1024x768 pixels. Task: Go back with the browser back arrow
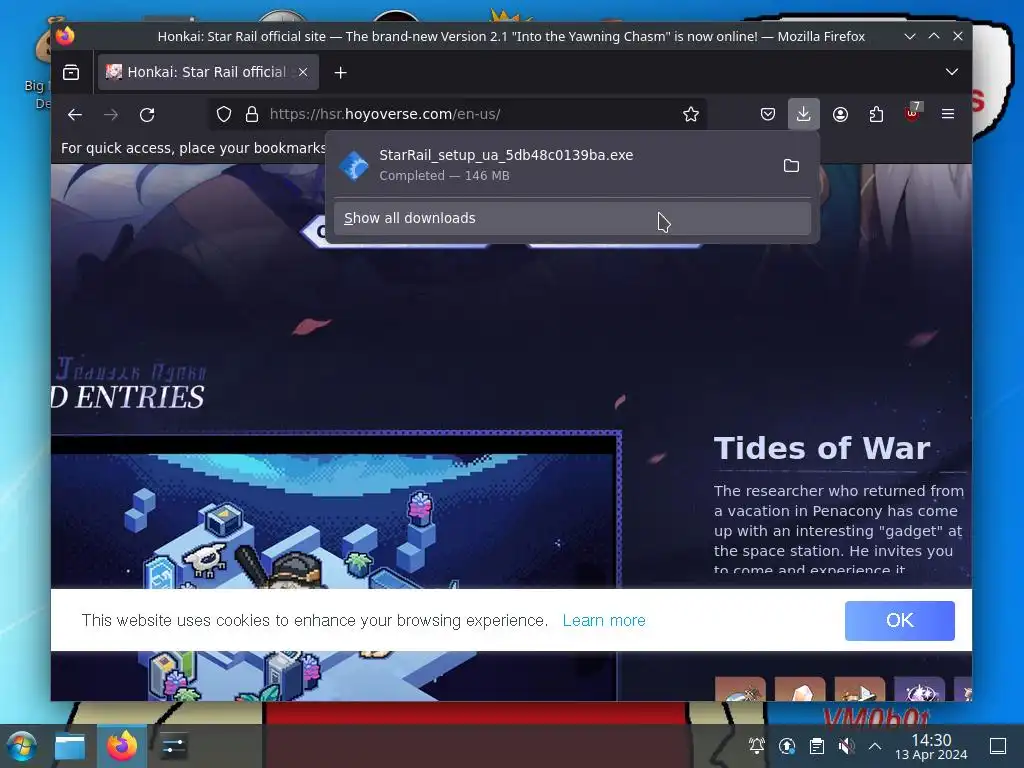tap(74, 114)
